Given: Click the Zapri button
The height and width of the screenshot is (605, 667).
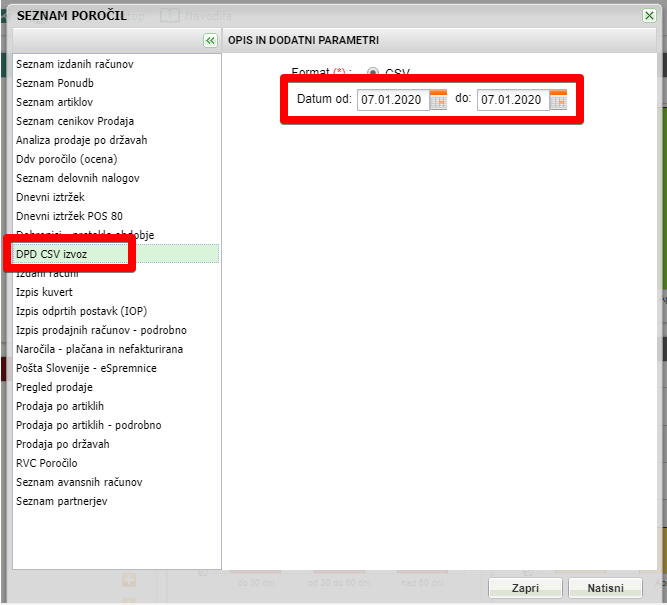Looking at the screenshot, I should click(525, 588).
